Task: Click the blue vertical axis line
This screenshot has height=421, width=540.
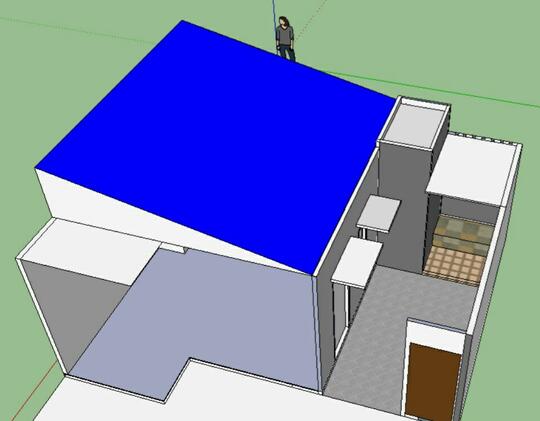Action: point(274,21)
